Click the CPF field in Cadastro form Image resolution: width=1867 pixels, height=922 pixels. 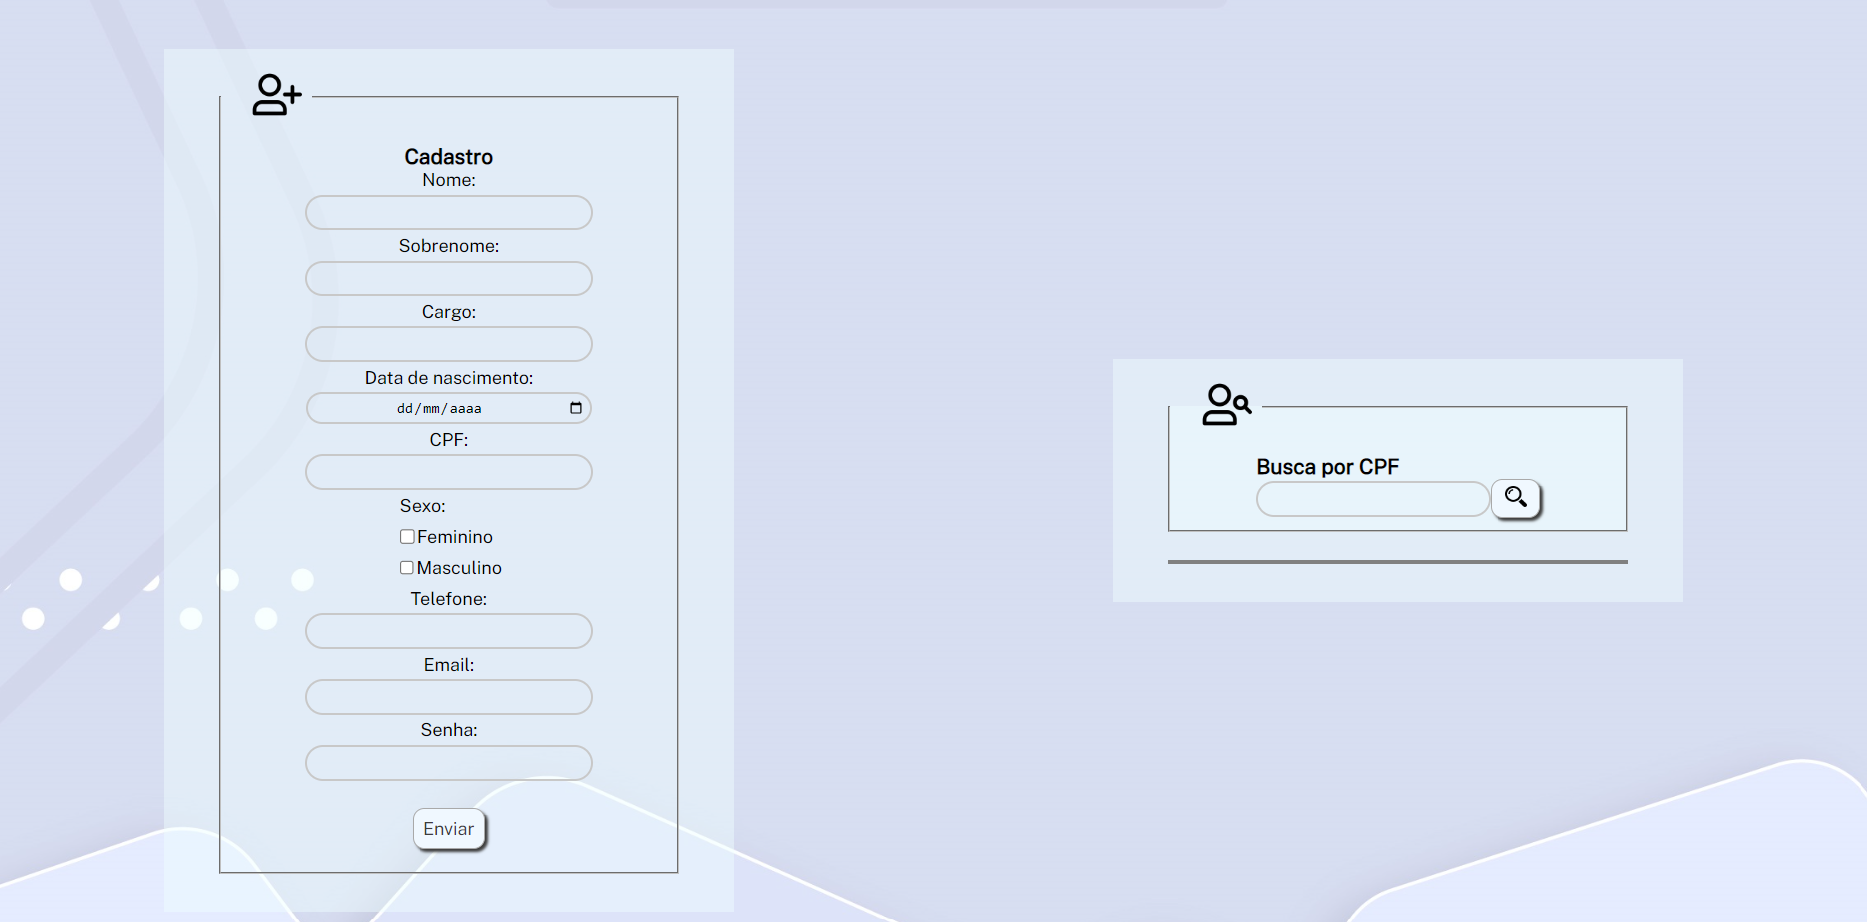click(448, 472)
